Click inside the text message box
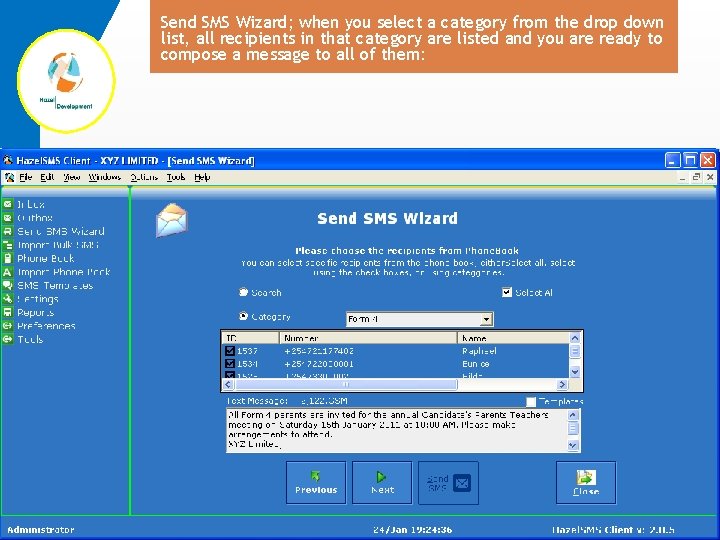Screen dimensions: 720x540 [397, 430]
